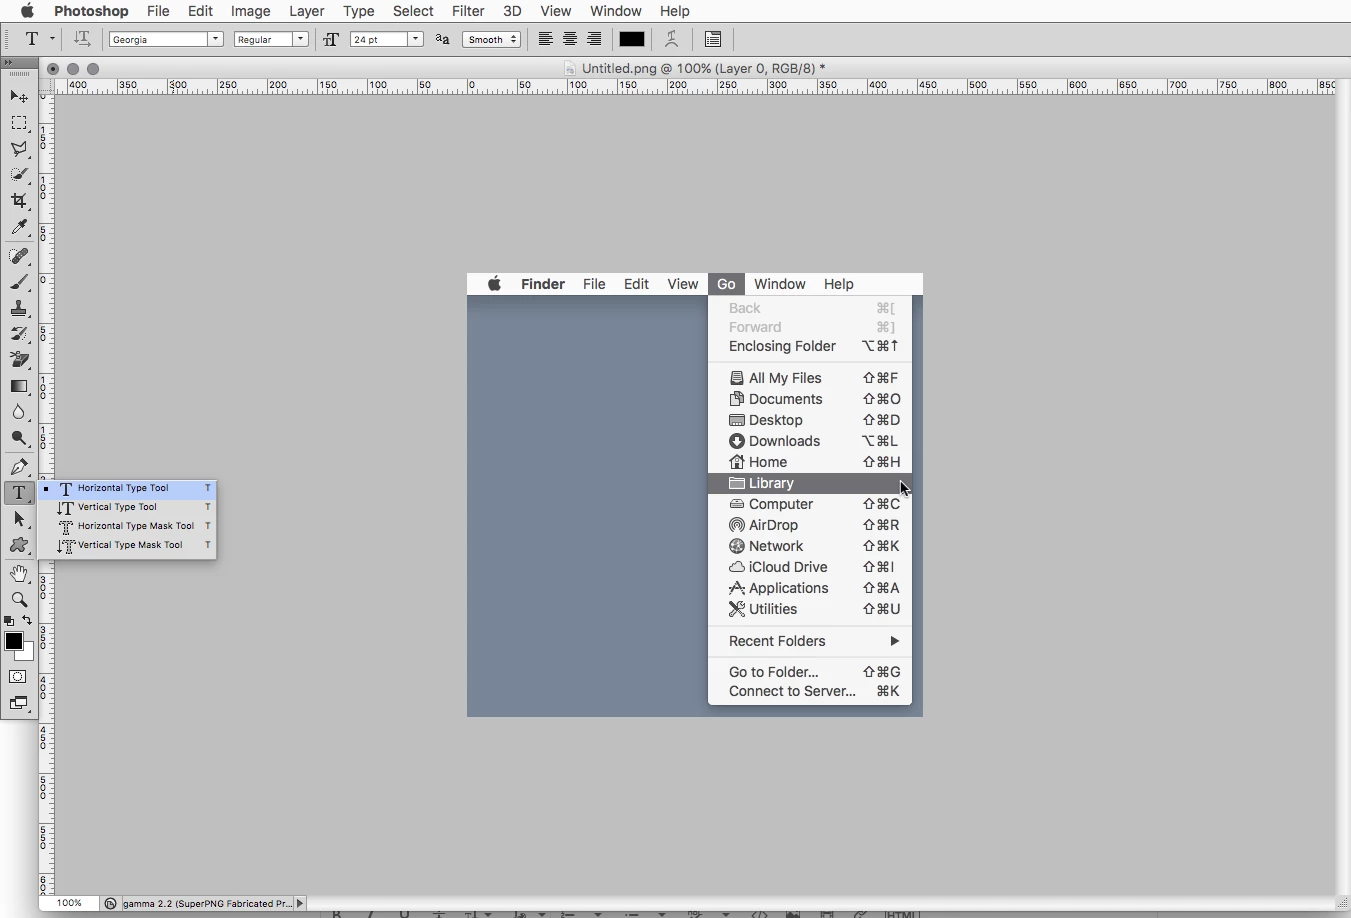1351x918 pixels.
Task: Select the Crop tool
Action: click(x=19, y=201)
